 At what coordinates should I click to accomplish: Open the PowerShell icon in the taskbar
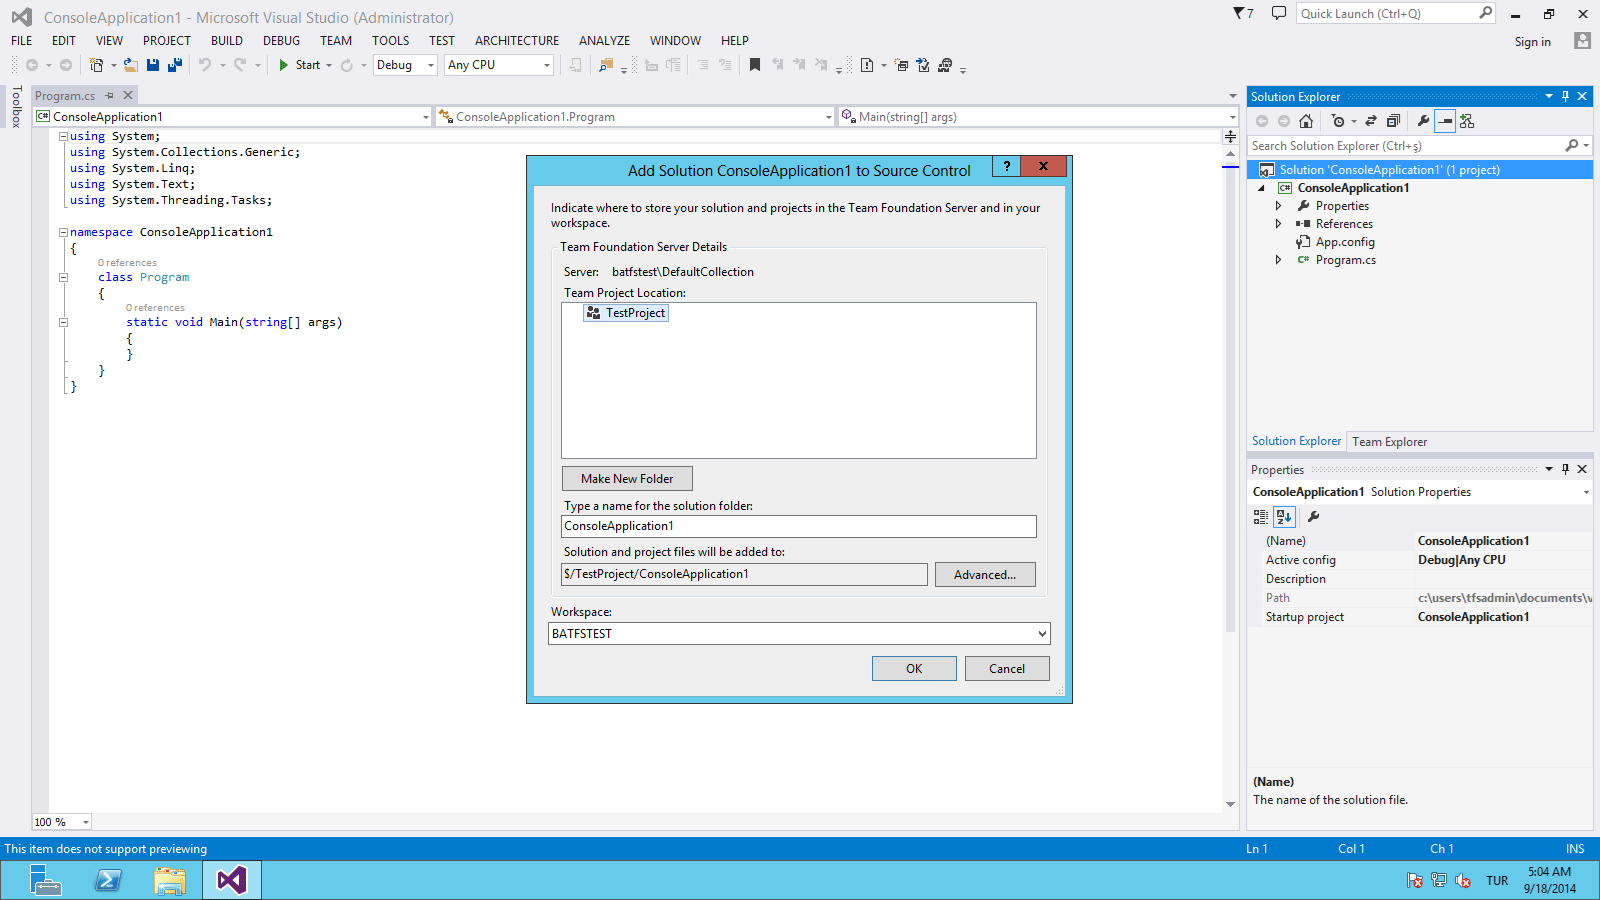pyautogui.click(x=108, y=880)
